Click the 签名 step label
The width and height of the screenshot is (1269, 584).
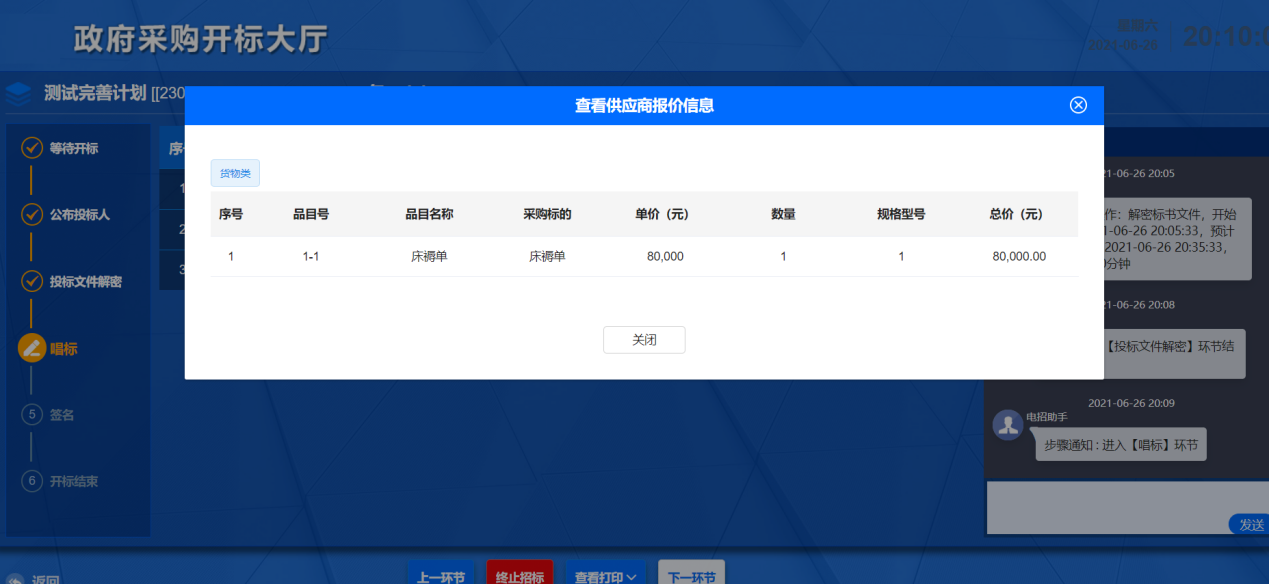pos(62,414)
